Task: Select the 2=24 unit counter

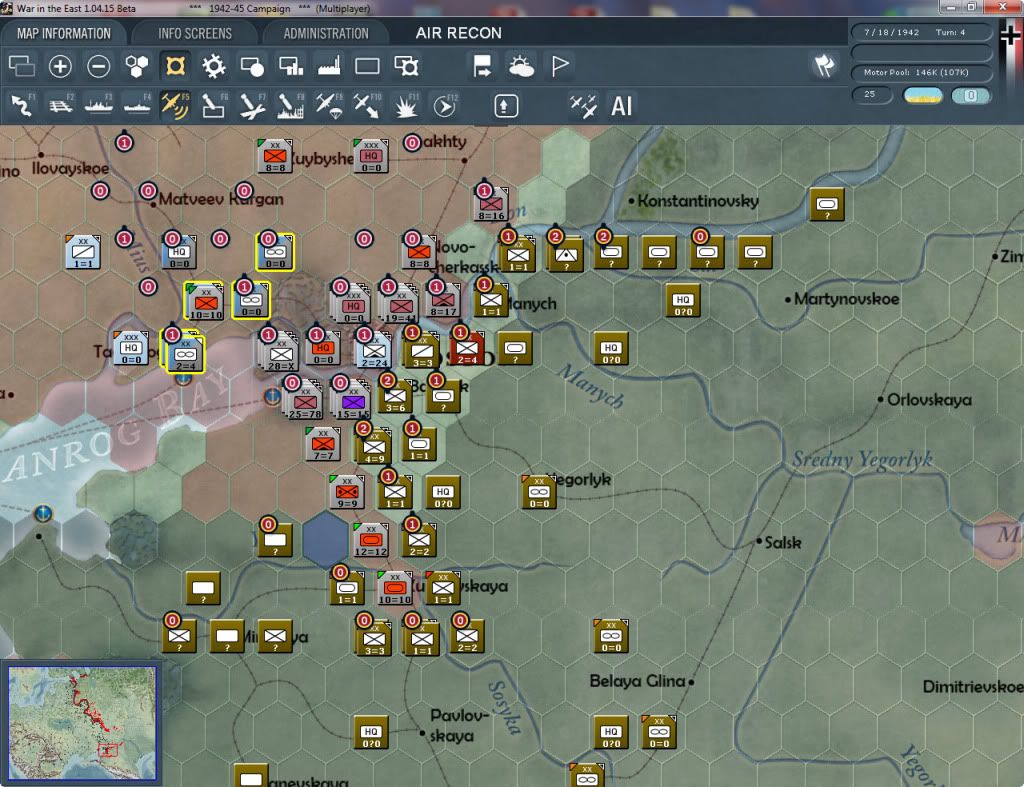Action: [374, 351]
